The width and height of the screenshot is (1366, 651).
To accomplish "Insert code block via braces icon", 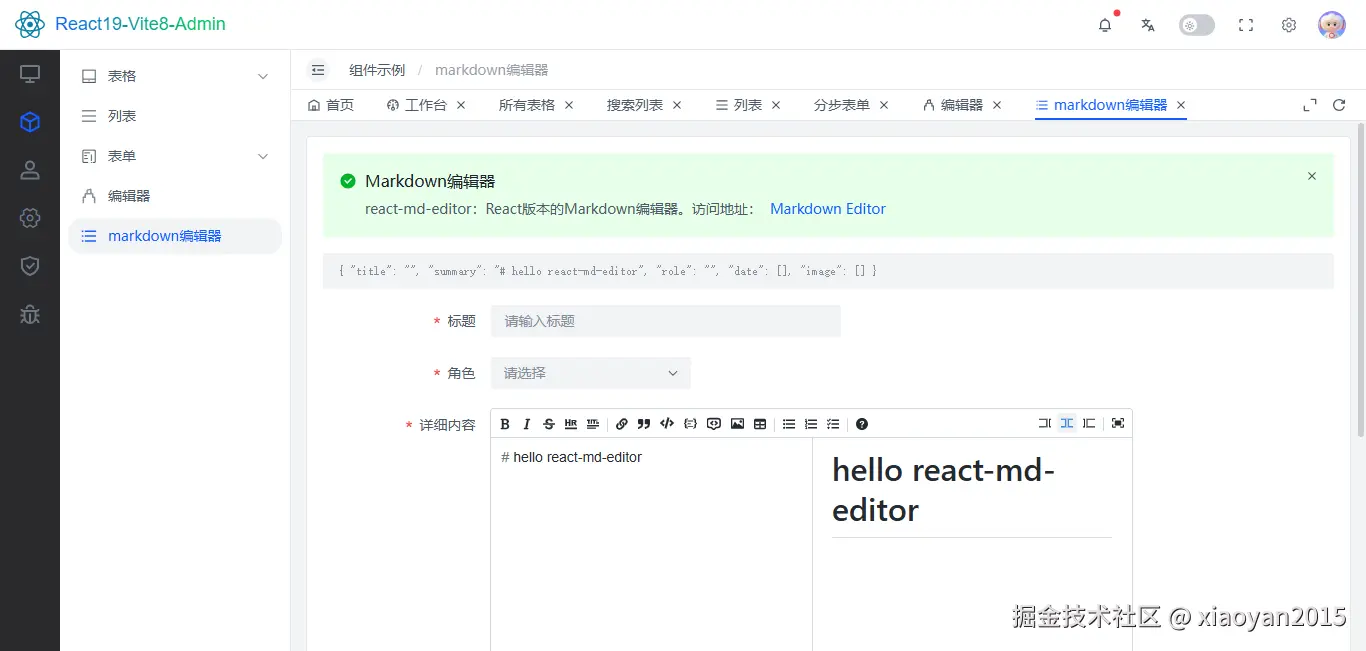I will tap(690, 424).
